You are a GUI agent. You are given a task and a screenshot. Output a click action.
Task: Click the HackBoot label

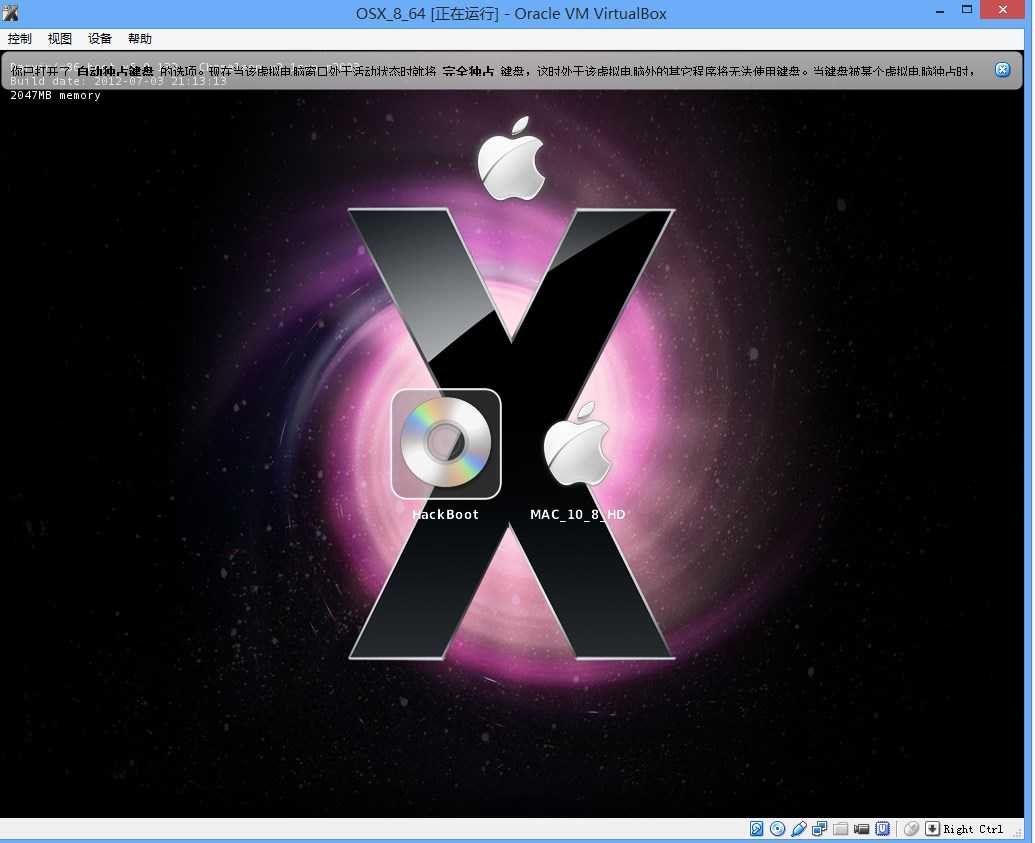[446, 515]
